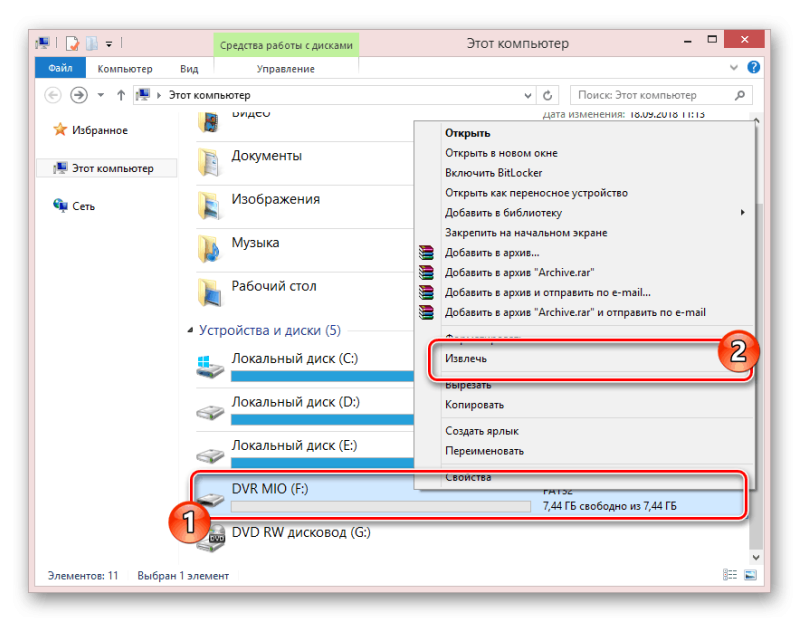Switch to details view icon in status bar

730,575
